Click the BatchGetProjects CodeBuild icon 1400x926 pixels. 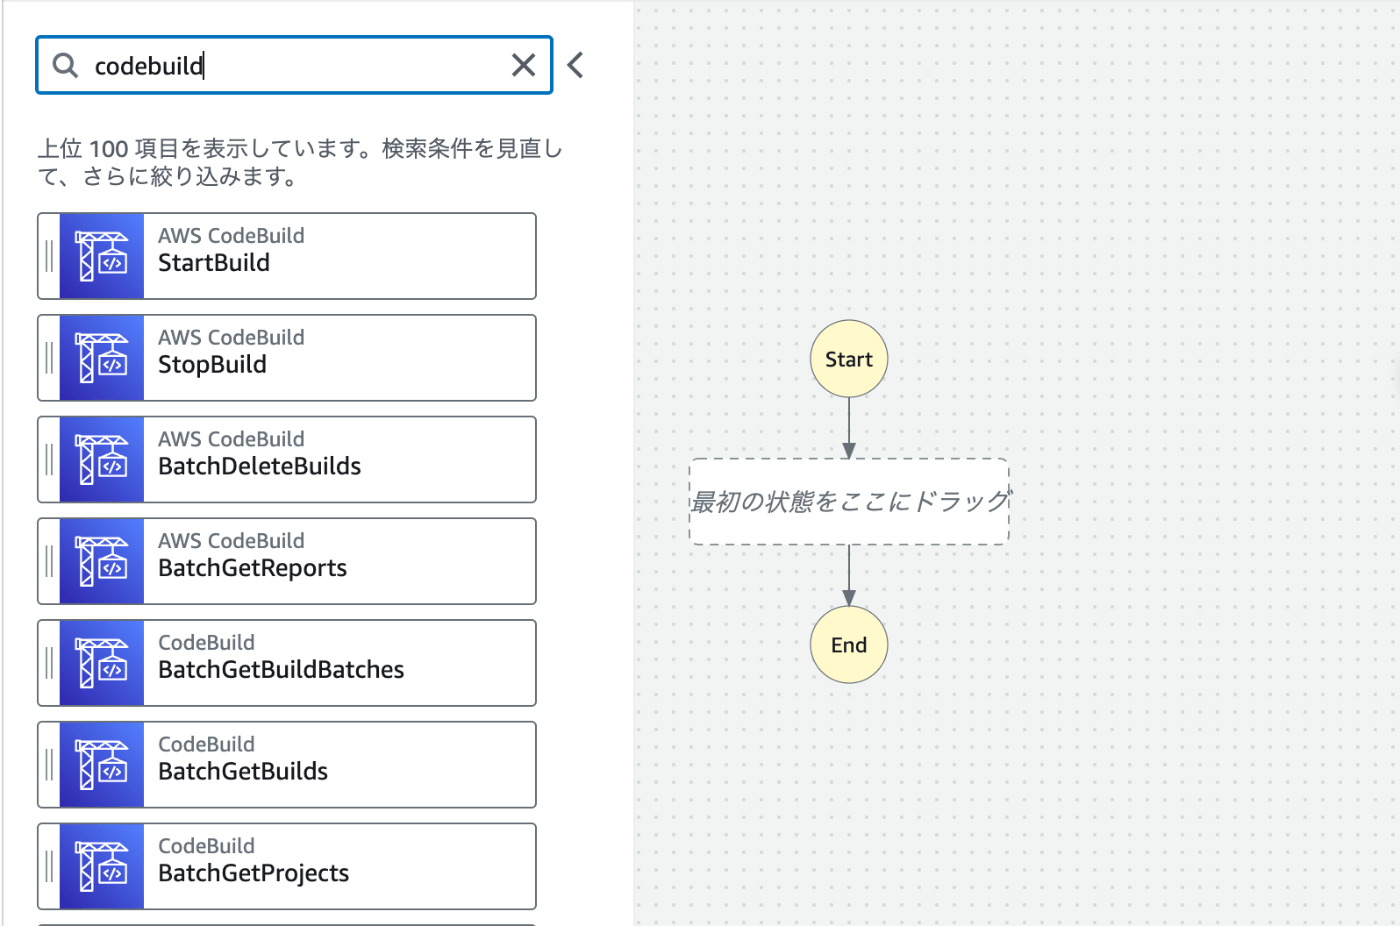[x=102, y=866]
